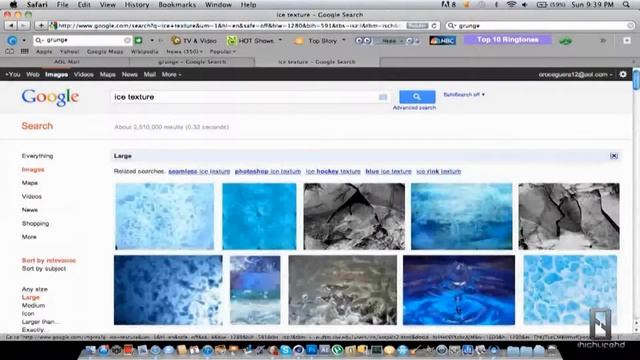This screenshot has height=360, width=640.
Task: Open the solid bright blue square thumbnail
Action: coord(259,216)
